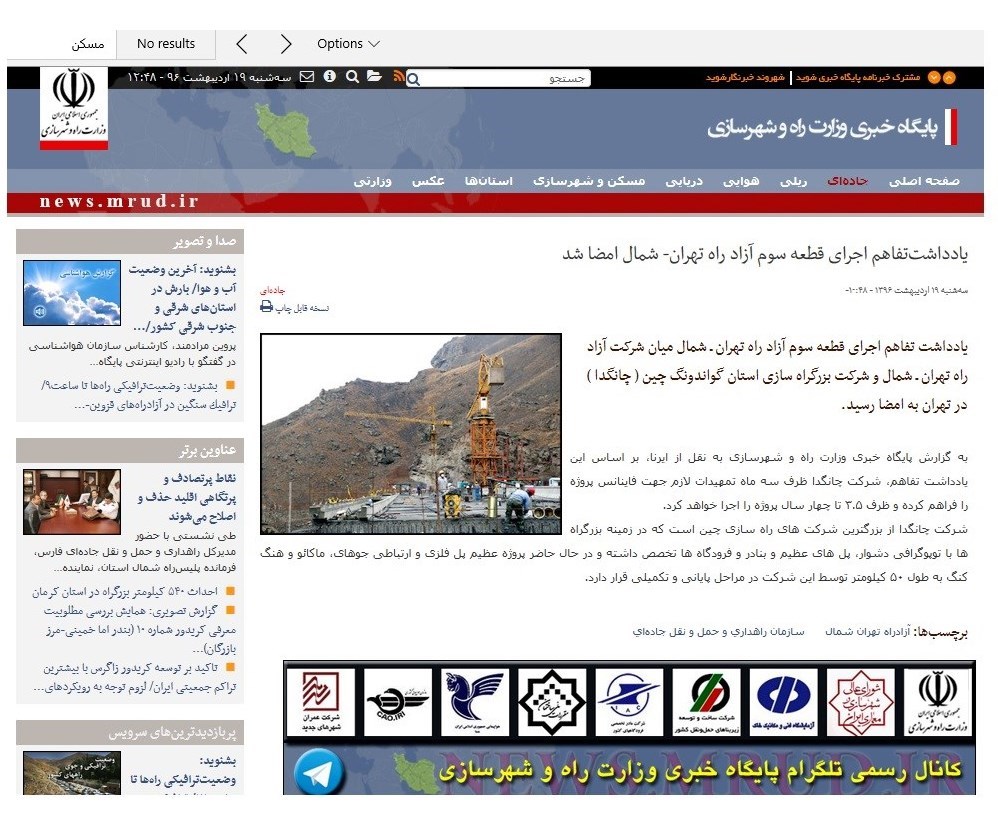
Task: Click the ministry emblem logo at top left
Action: [73, 108]
